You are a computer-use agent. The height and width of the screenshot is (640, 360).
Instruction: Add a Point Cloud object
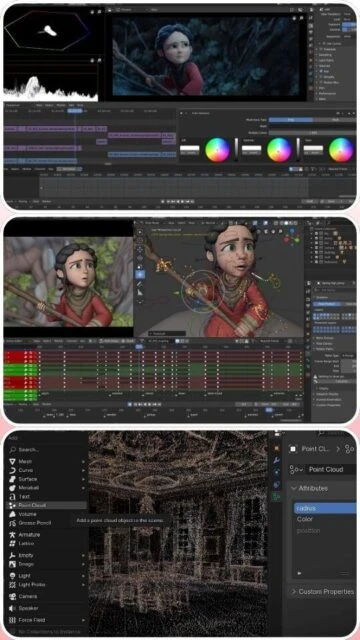click(47, 505)
